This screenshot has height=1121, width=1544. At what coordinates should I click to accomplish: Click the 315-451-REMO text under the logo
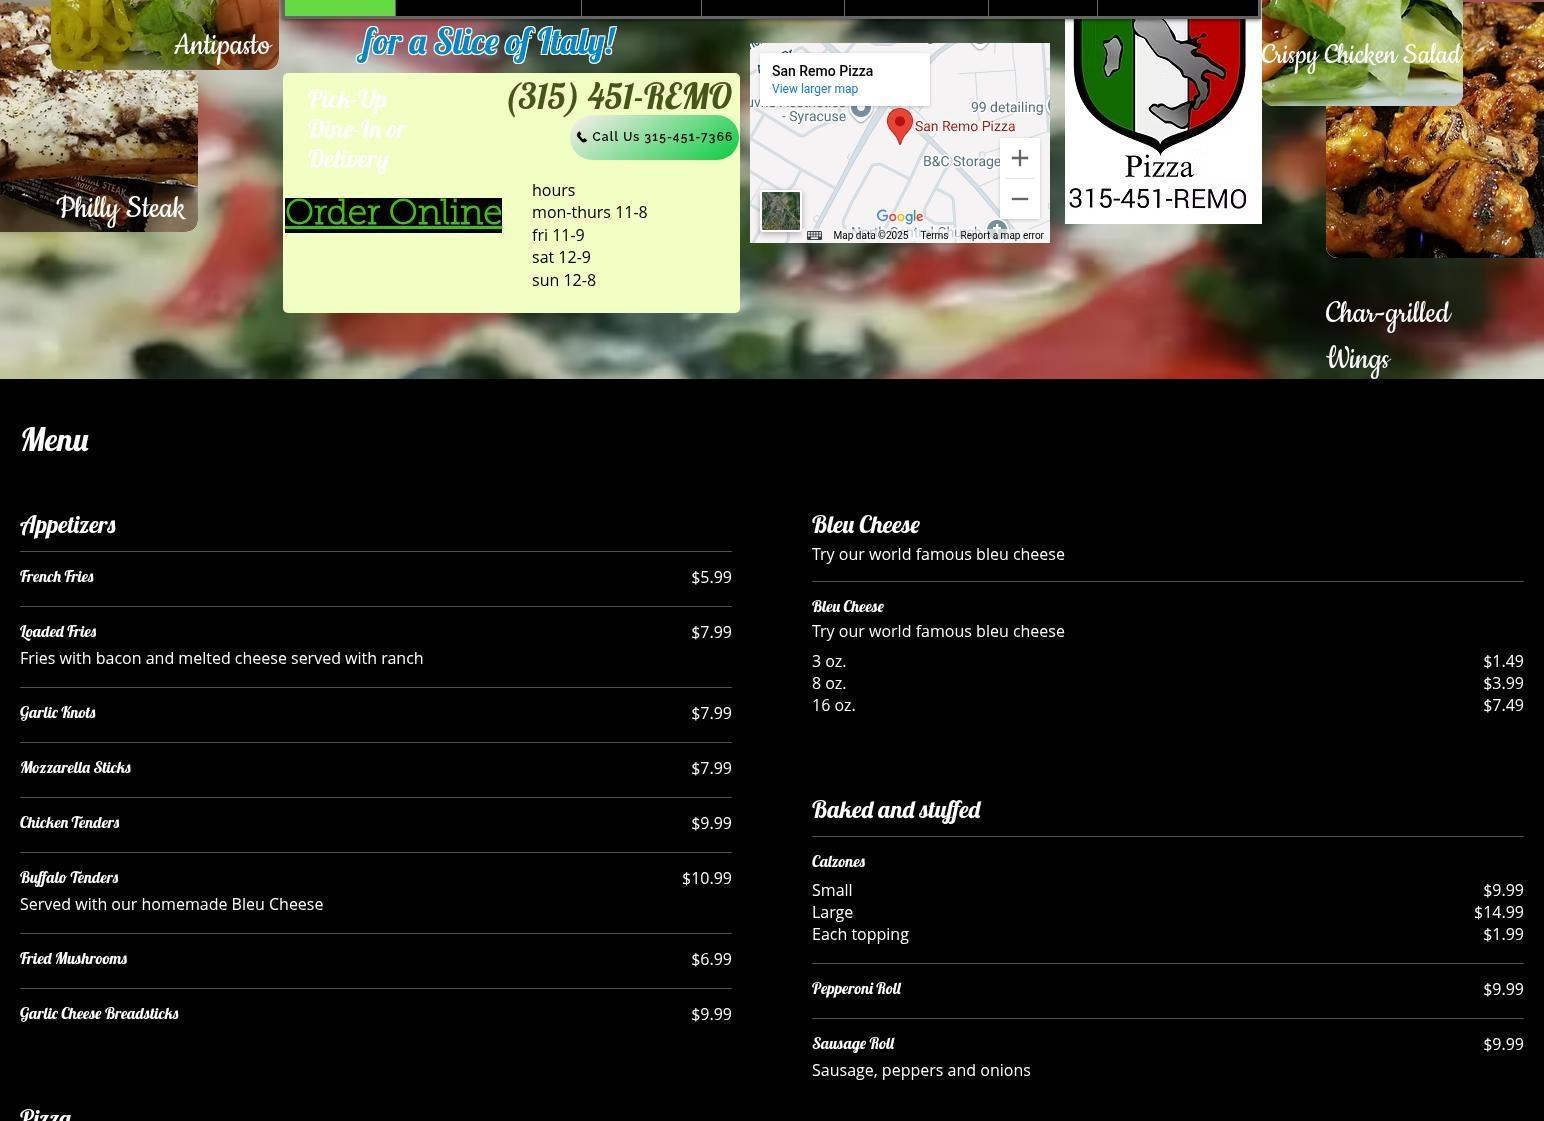pyautogui.click(x=1158, y=199)
